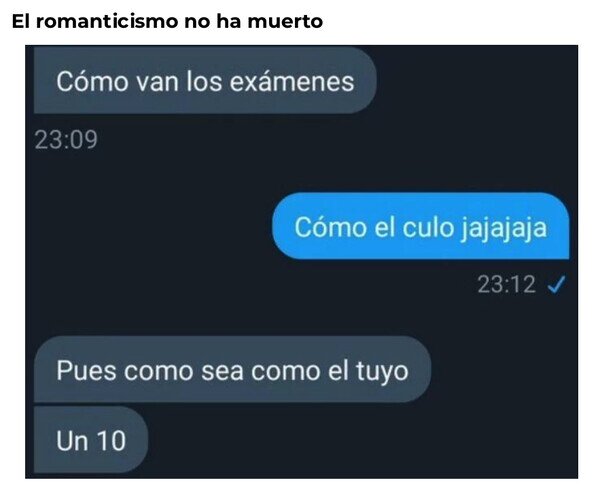Image resolution: width=600 pixels, height=491 pixels.
Task: Click the word 'tuyo' in the grey bubble
Action: (x=382, y=372)
